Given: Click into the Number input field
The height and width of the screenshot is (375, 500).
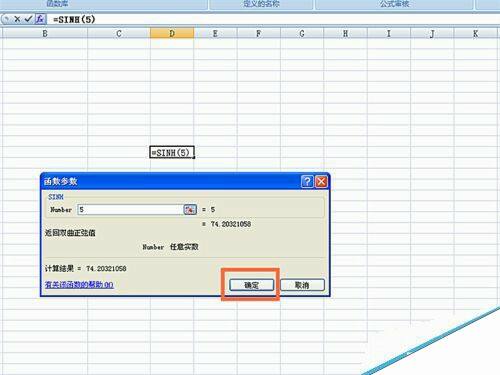Looking at the screenshot, I should [x=131, y=209].
